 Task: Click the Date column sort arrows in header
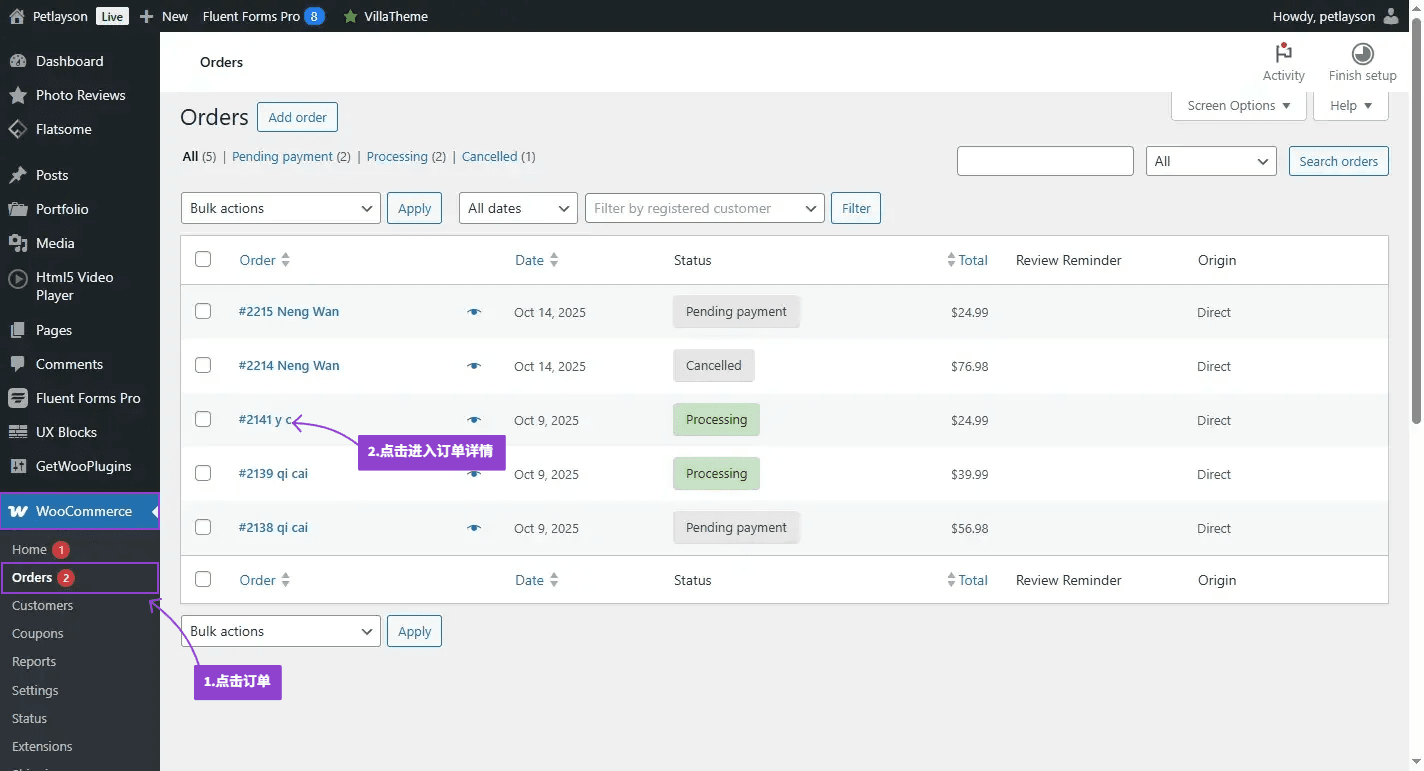[x=554, y=260]
